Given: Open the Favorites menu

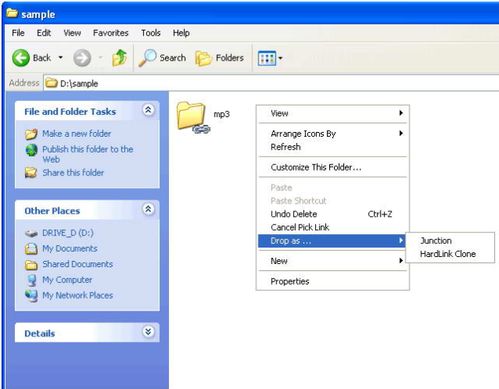Looking at the screenshot, I should tap(111, 33).
